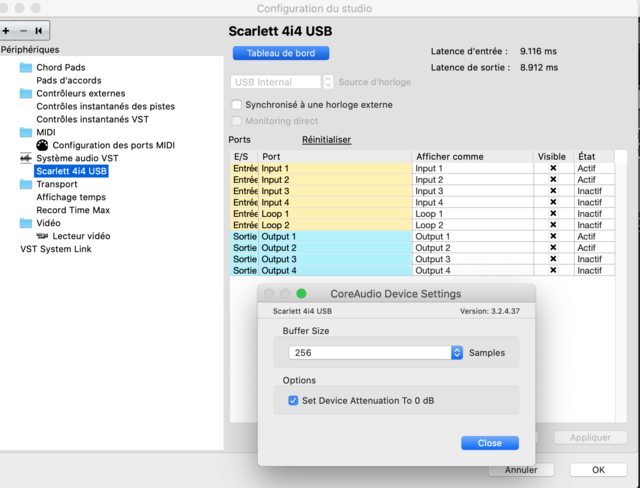Toggle Synchronisé à une horloge externe checkbox

click(236, 105)
